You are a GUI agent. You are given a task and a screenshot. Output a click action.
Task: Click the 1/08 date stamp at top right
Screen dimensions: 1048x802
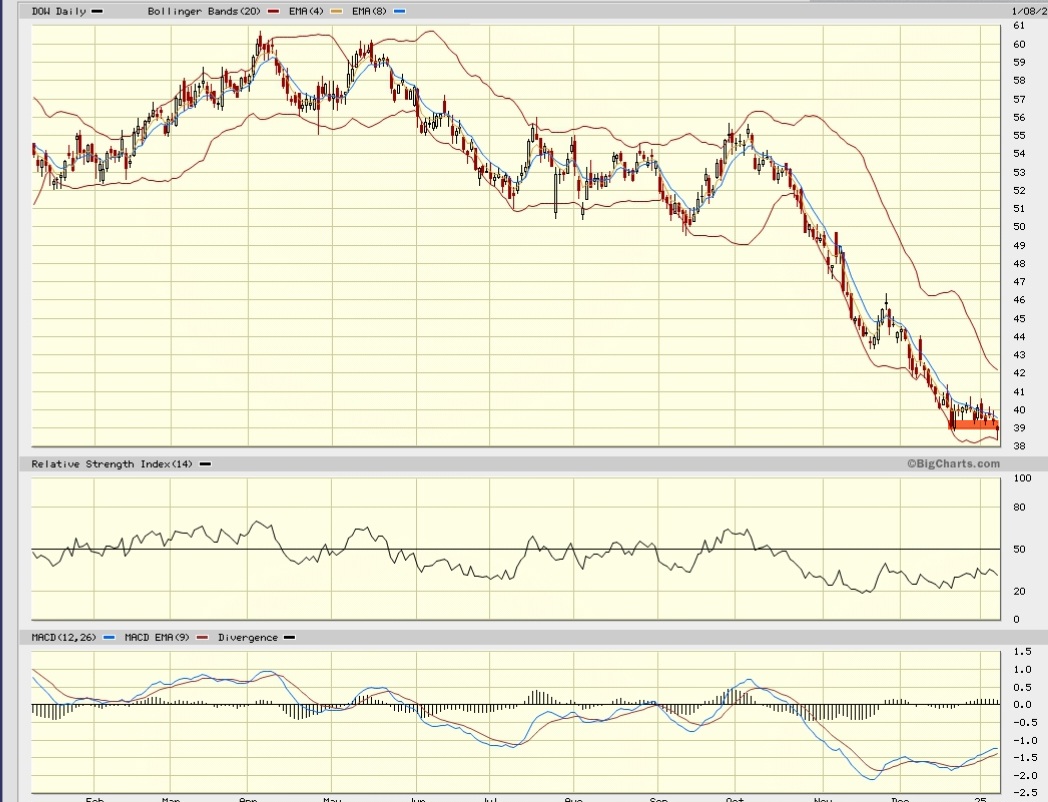pyautogui.click(x=1029, y=11)
